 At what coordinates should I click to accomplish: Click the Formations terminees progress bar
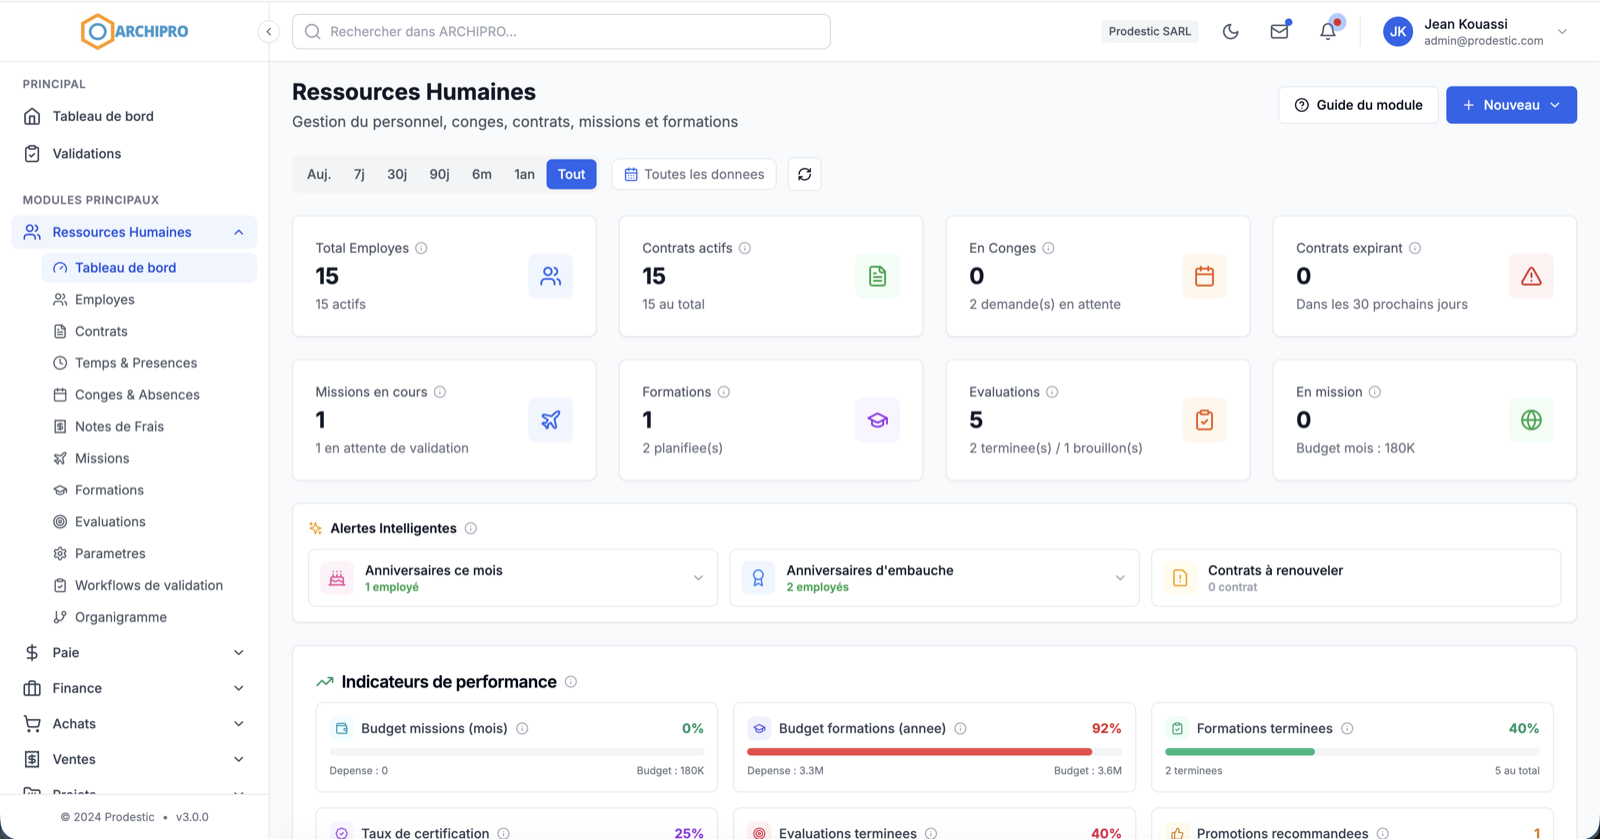pyautogui.click(x=1352, y=752)
